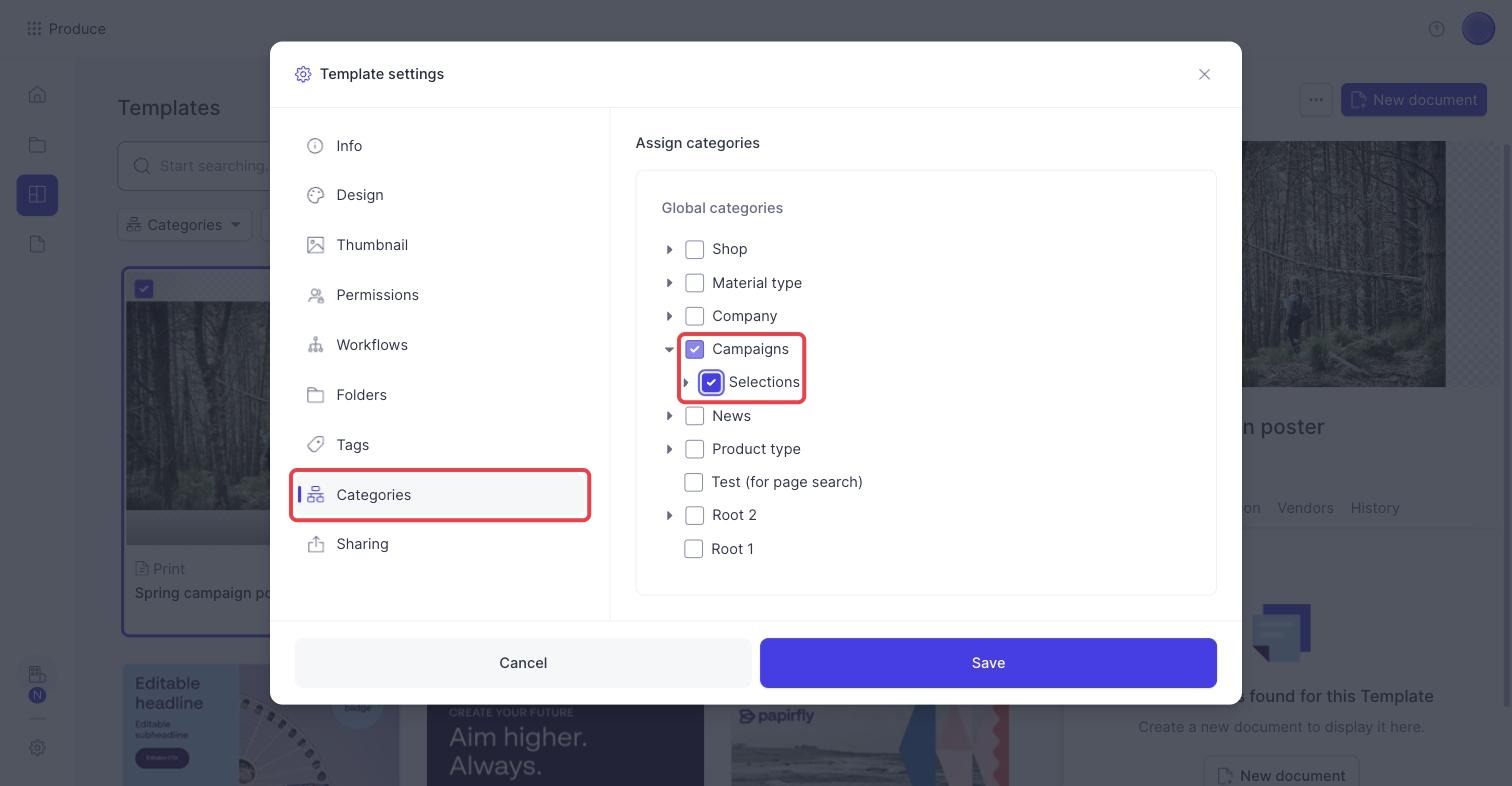This screenshot has height=786, width=1512.
Task: Open the help icon in header
Action: (1436, 29)
